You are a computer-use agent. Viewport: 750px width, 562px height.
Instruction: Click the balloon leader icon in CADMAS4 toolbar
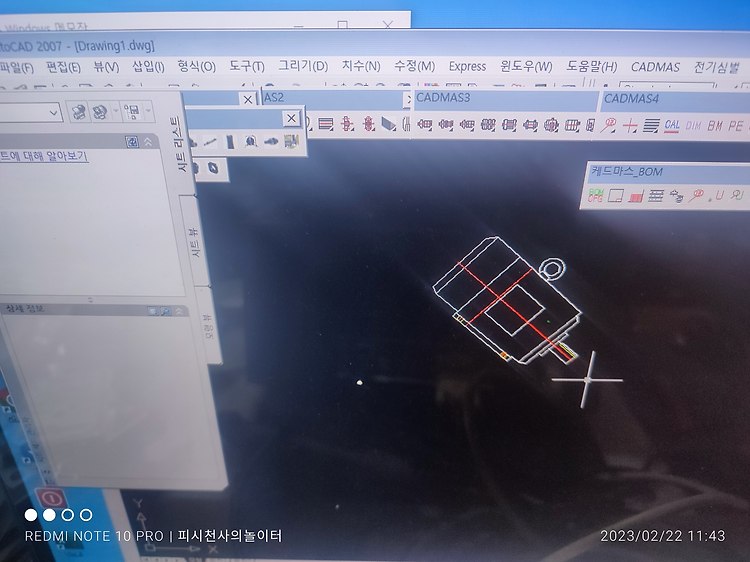pyautogui.click(x=608, y=125)
